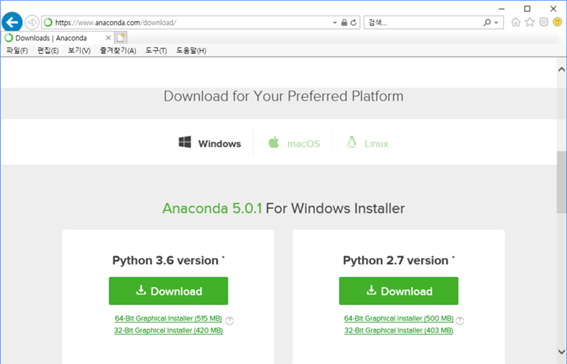Open 32-Bit Graphical Installer (420 MB) link
567x364 pixels.
(168, 330)
